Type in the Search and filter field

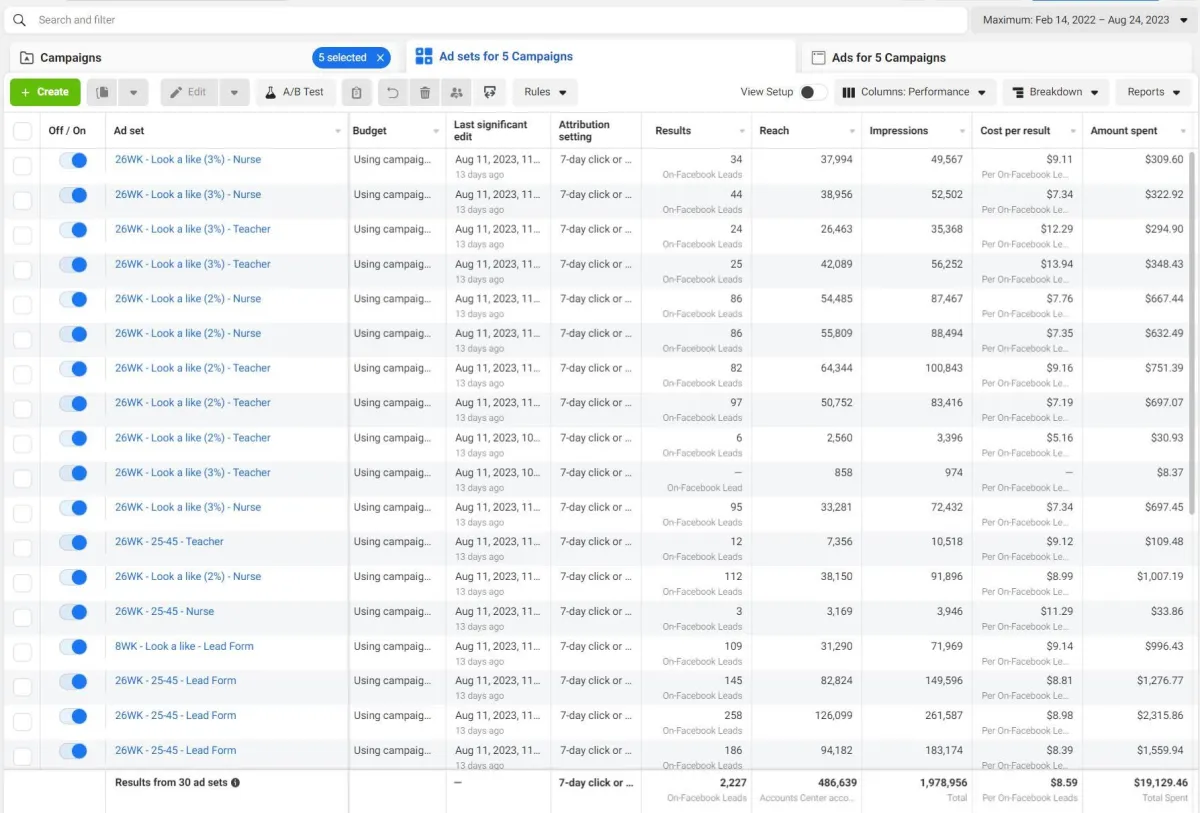tap(490, 20)
